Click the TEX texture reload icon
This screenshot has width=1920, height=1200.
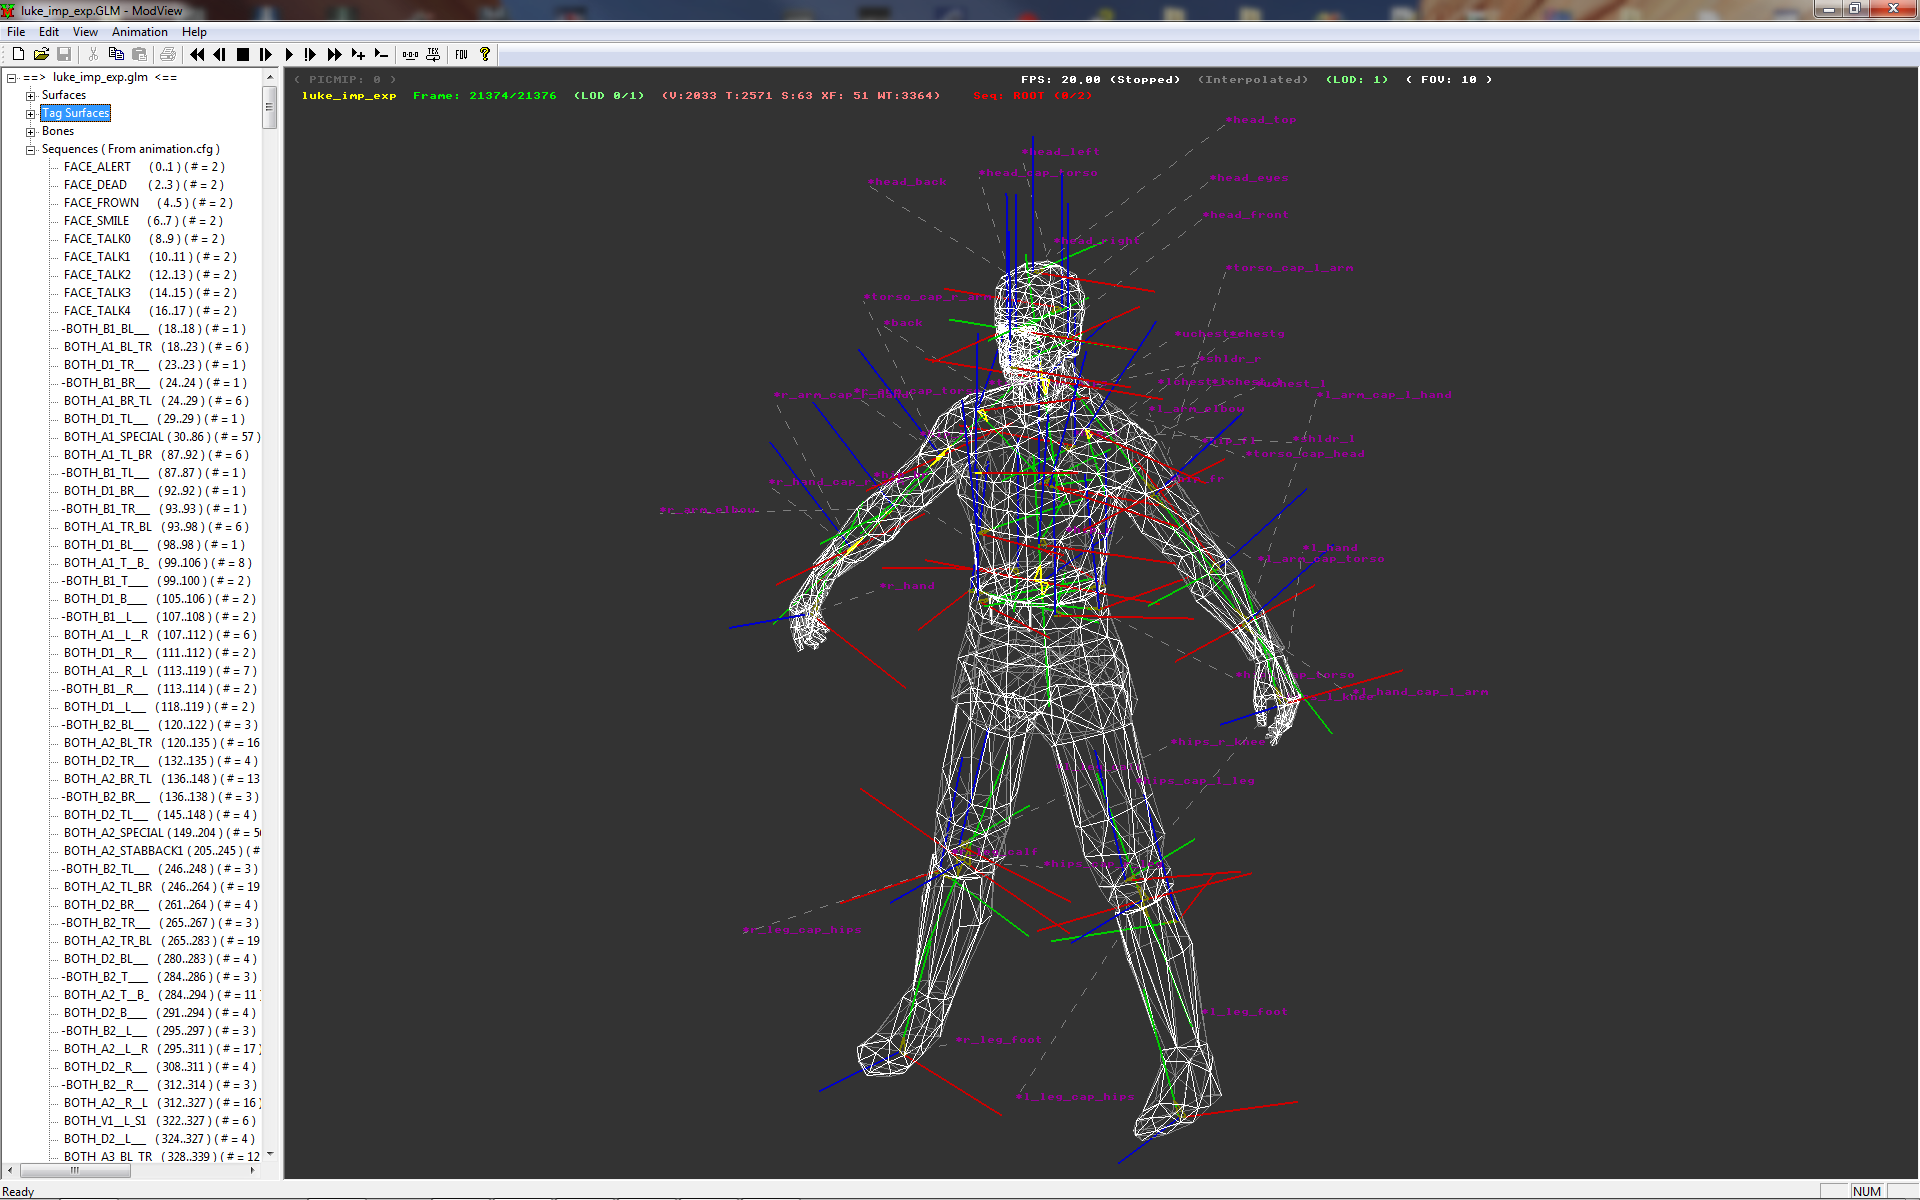433,54
